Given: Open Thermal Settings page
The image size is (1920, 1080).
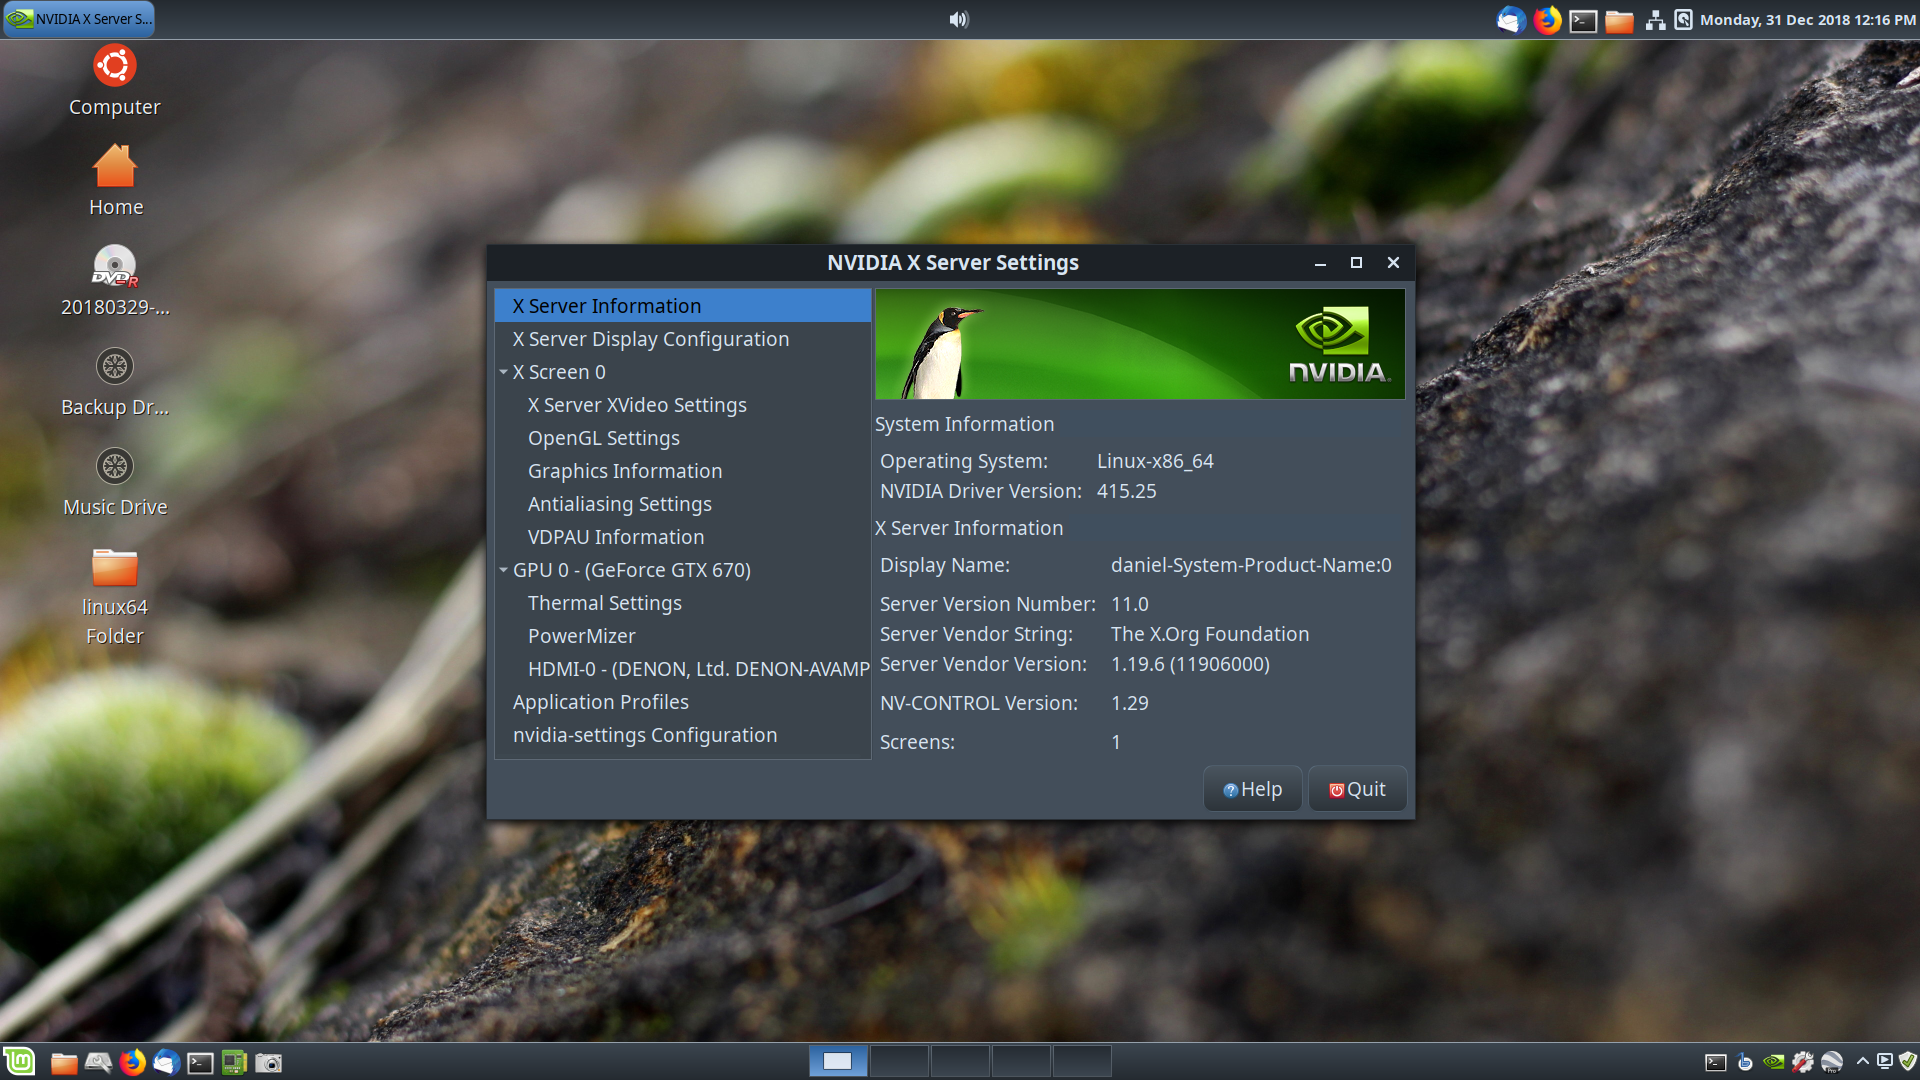Looking at the screenshot, I should (683, 603).
